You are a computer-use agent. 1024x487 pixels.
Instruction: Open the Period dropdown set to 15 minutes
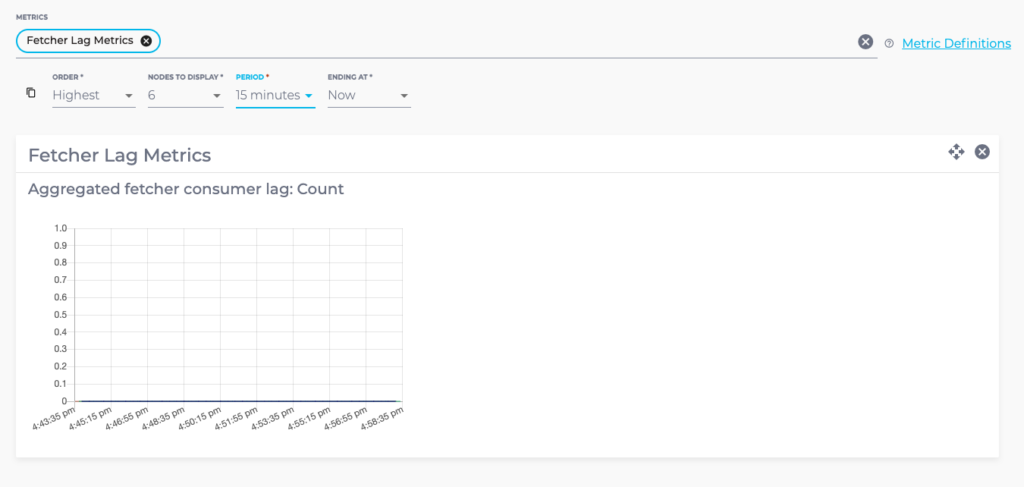click(275, 95)
